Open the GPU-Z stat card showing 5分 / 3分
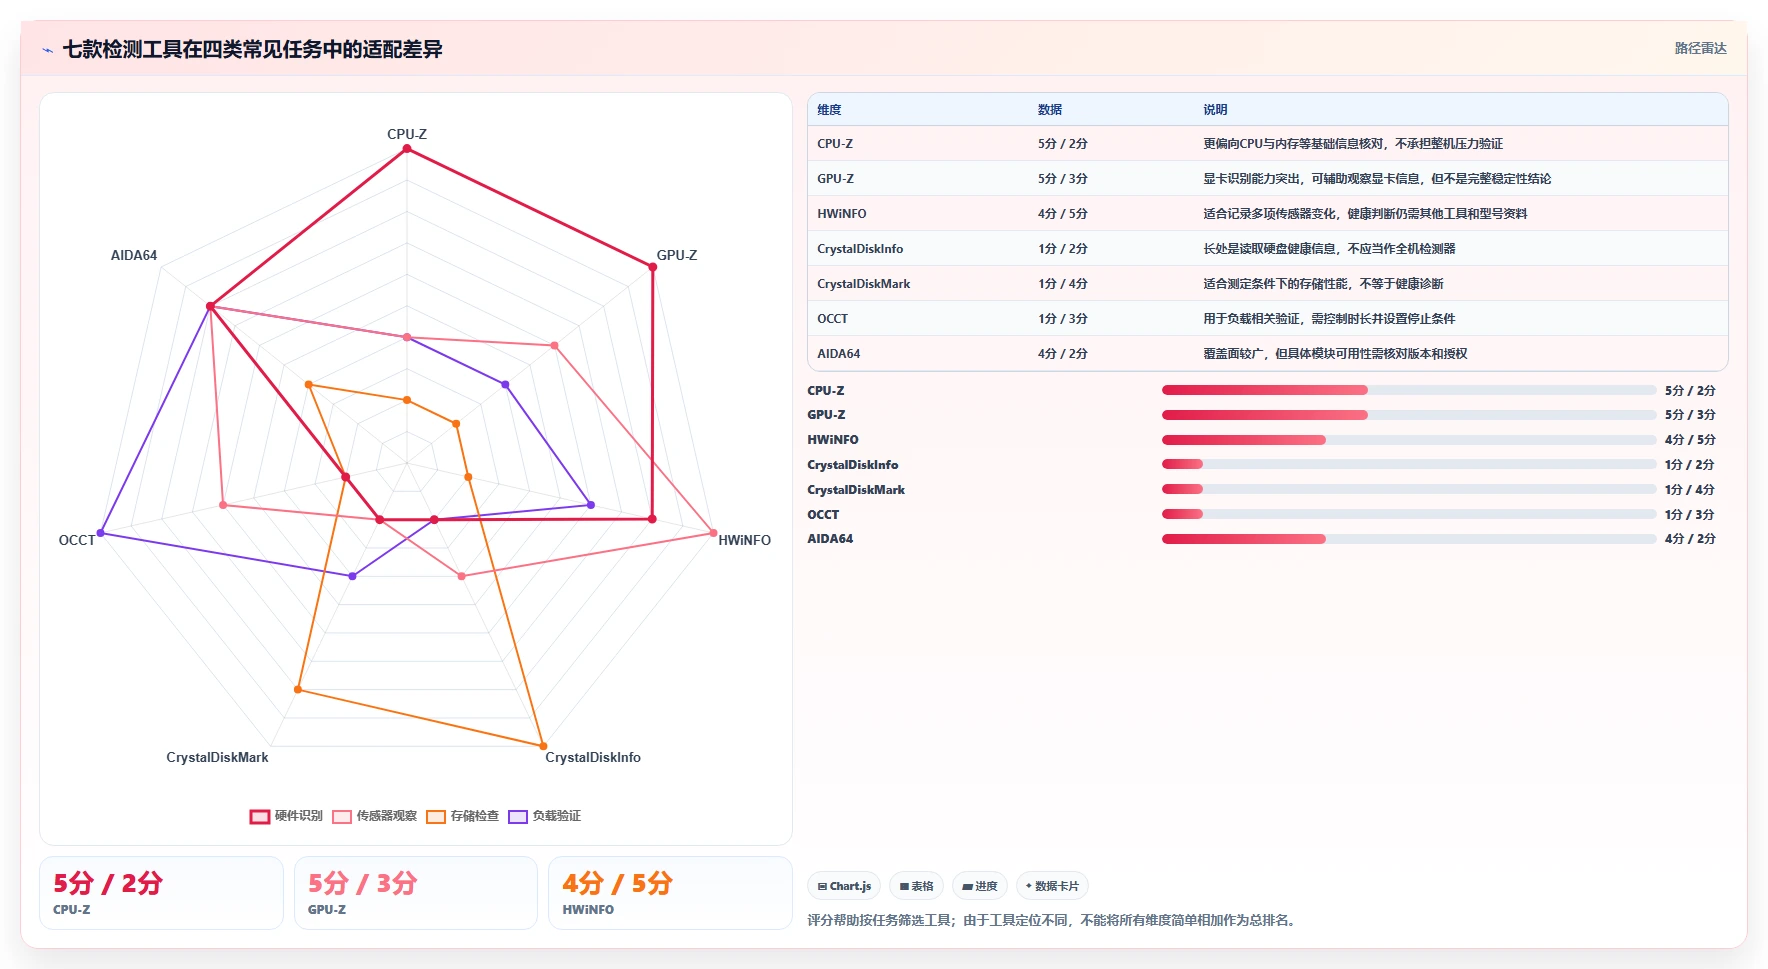This screenshot has height=969, width=1768. tap(416, 893)
